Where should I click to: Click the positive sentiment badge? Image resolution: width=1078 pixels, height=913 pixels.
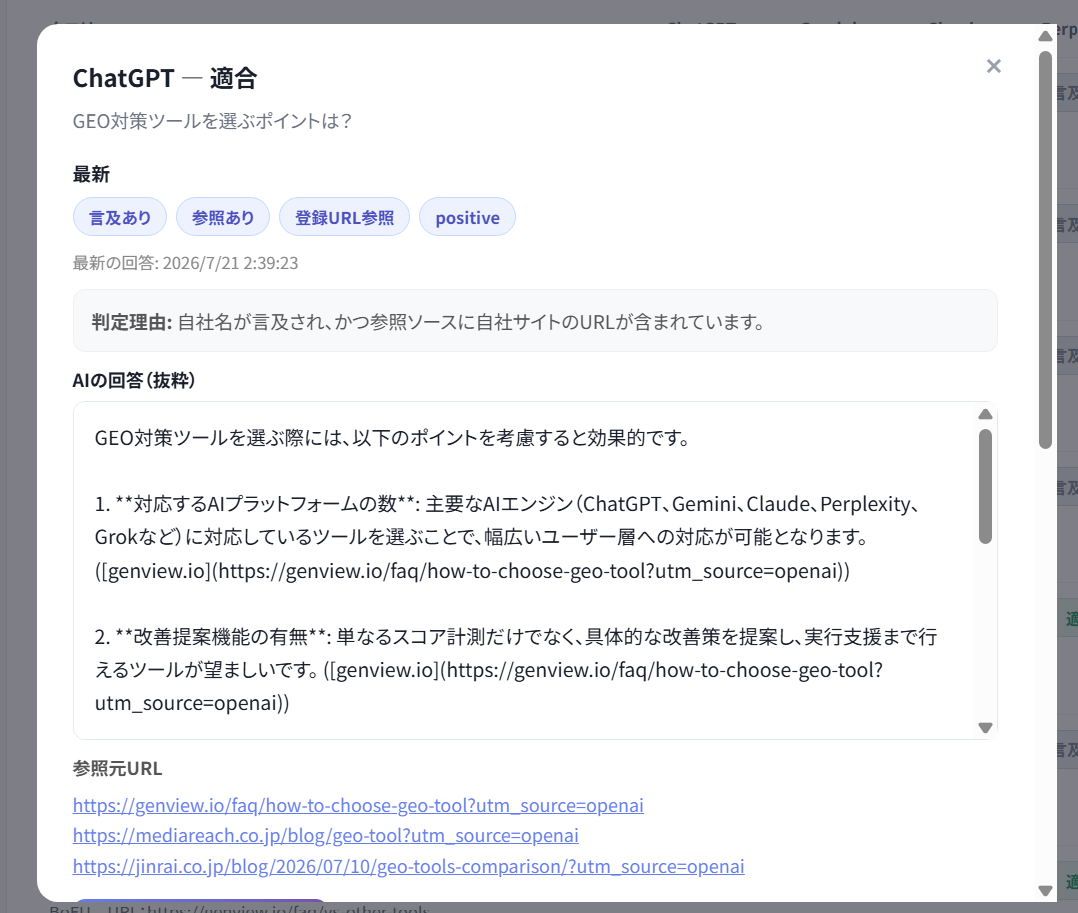pos(468,217)
